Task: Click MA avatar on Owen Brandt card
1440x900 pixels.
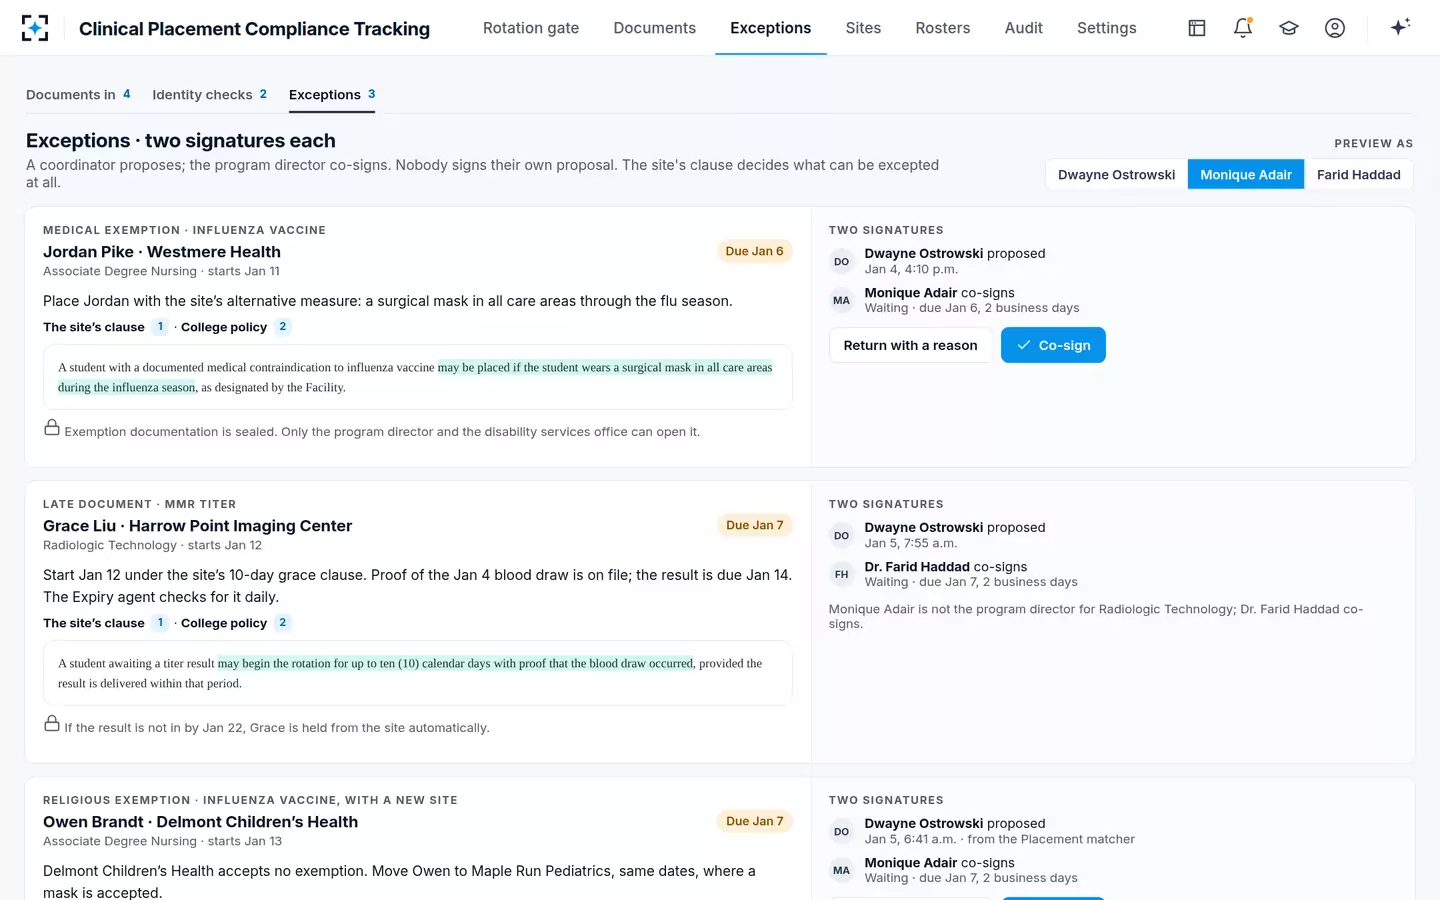Action: point(842,871)
